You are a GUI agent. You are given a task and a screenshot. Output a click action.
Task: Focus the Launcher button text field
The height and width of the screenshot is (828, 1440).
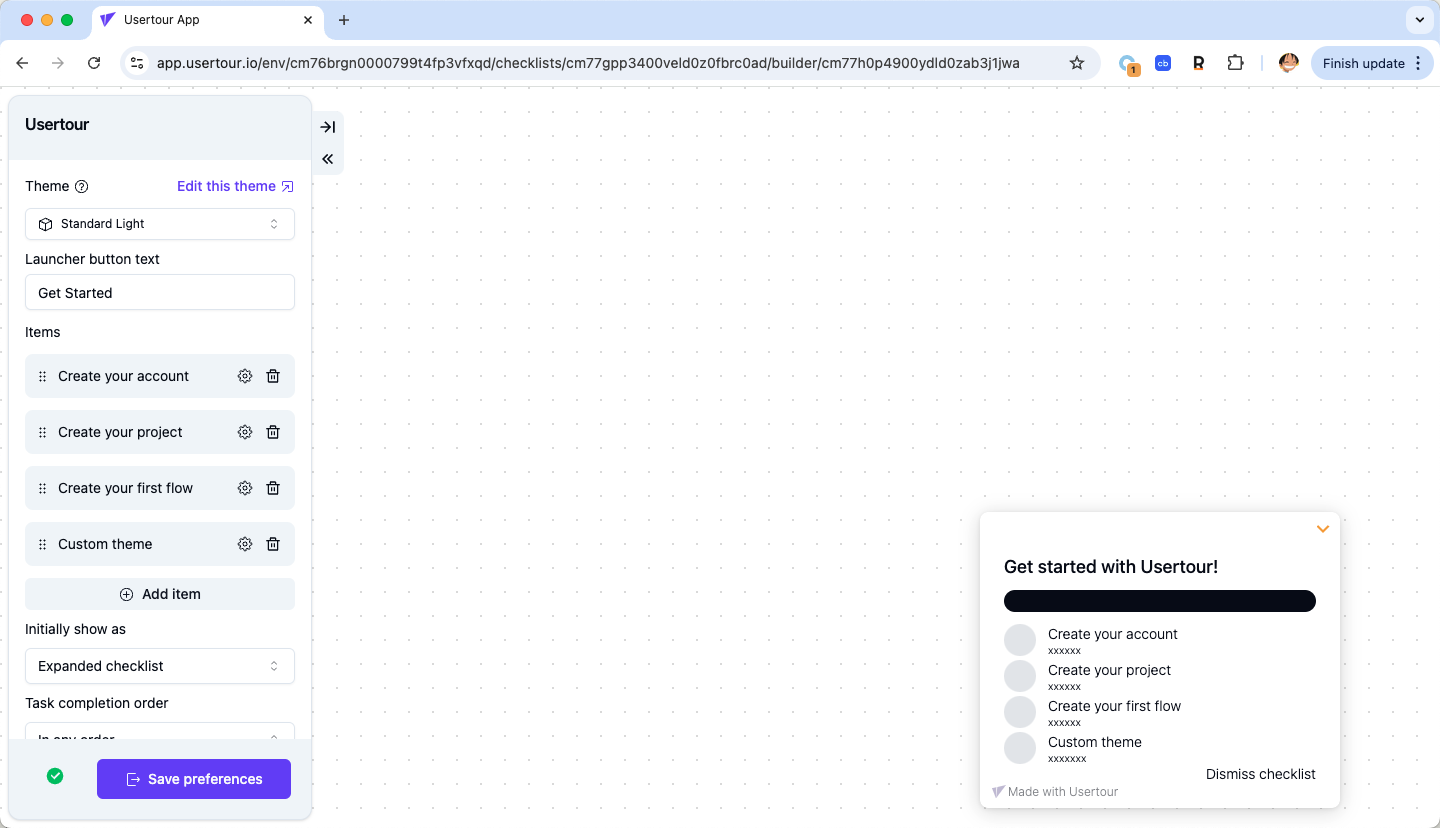160,292
